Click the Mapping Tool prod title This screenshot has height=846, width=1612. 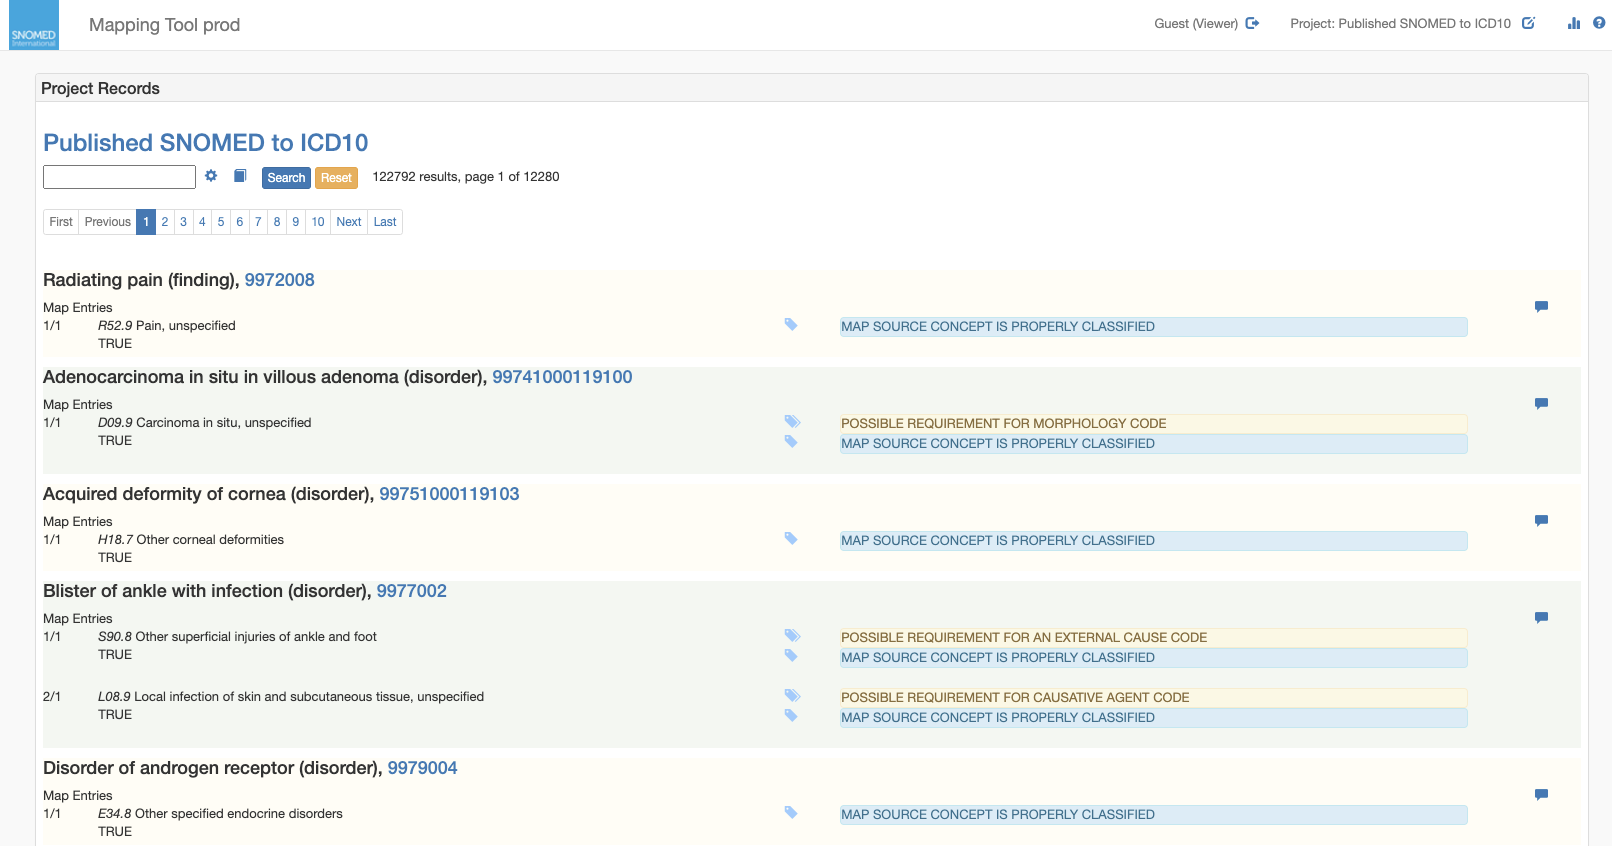point(164,25)
